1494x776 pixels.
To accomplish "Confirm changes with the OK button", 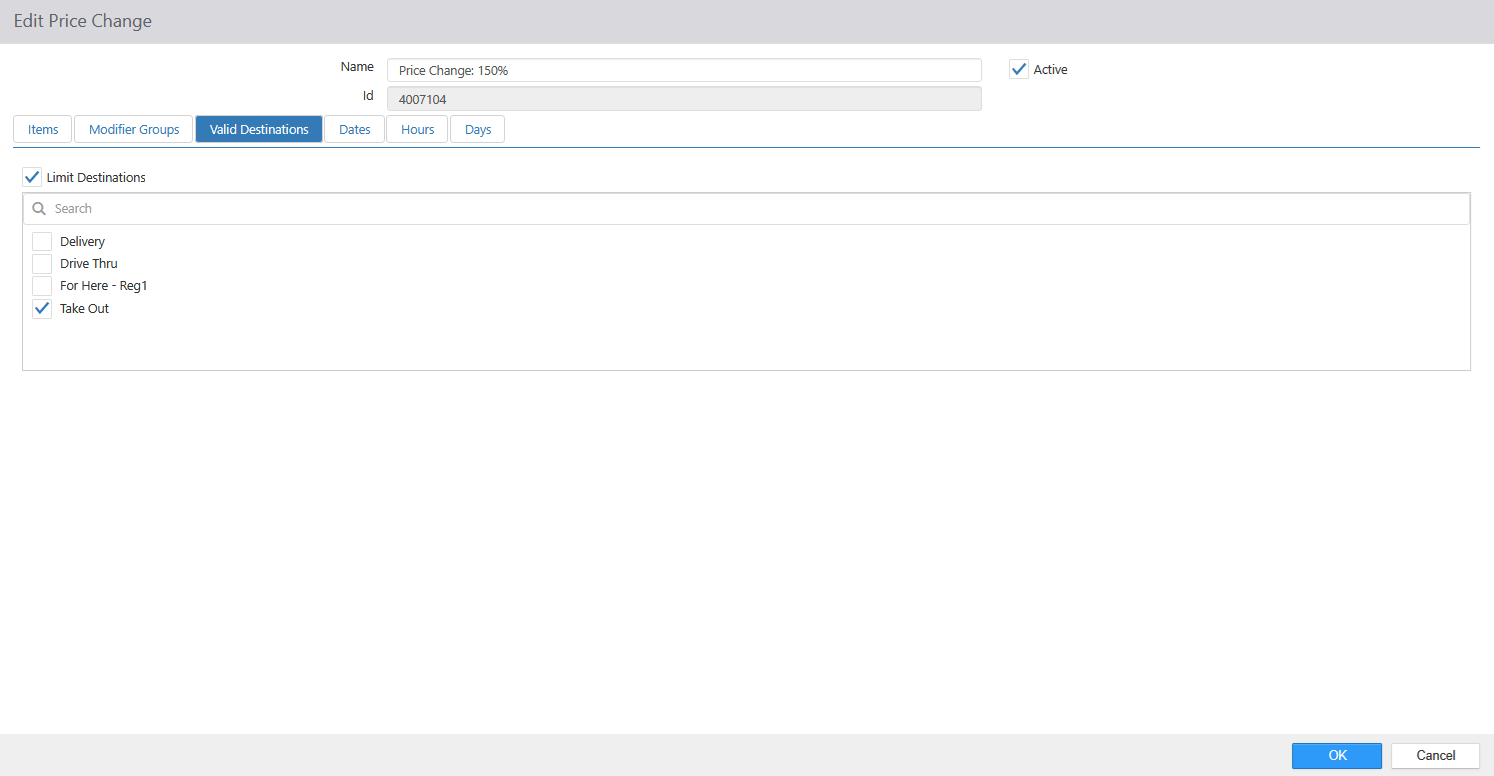I will pos(1337,756).
